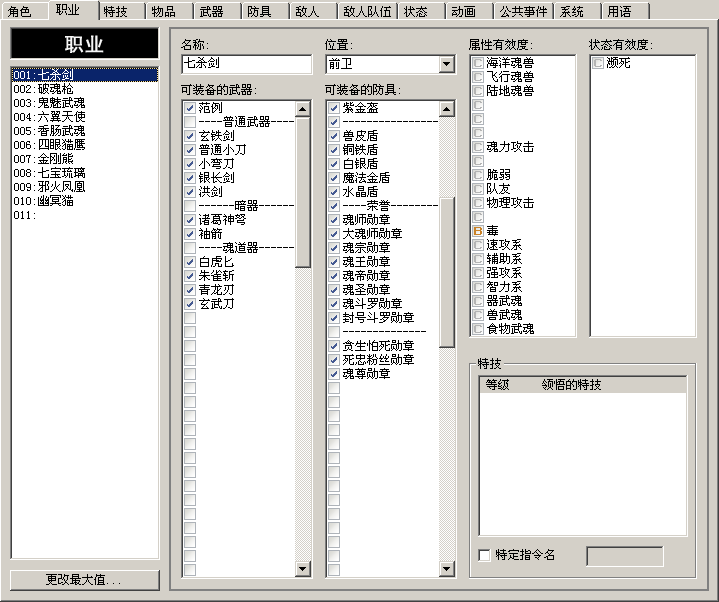This screenshot has width=719, height=602.
Task: Toggle the 封号斗罗勋章 armor checkbox
Action: [334, 318]
